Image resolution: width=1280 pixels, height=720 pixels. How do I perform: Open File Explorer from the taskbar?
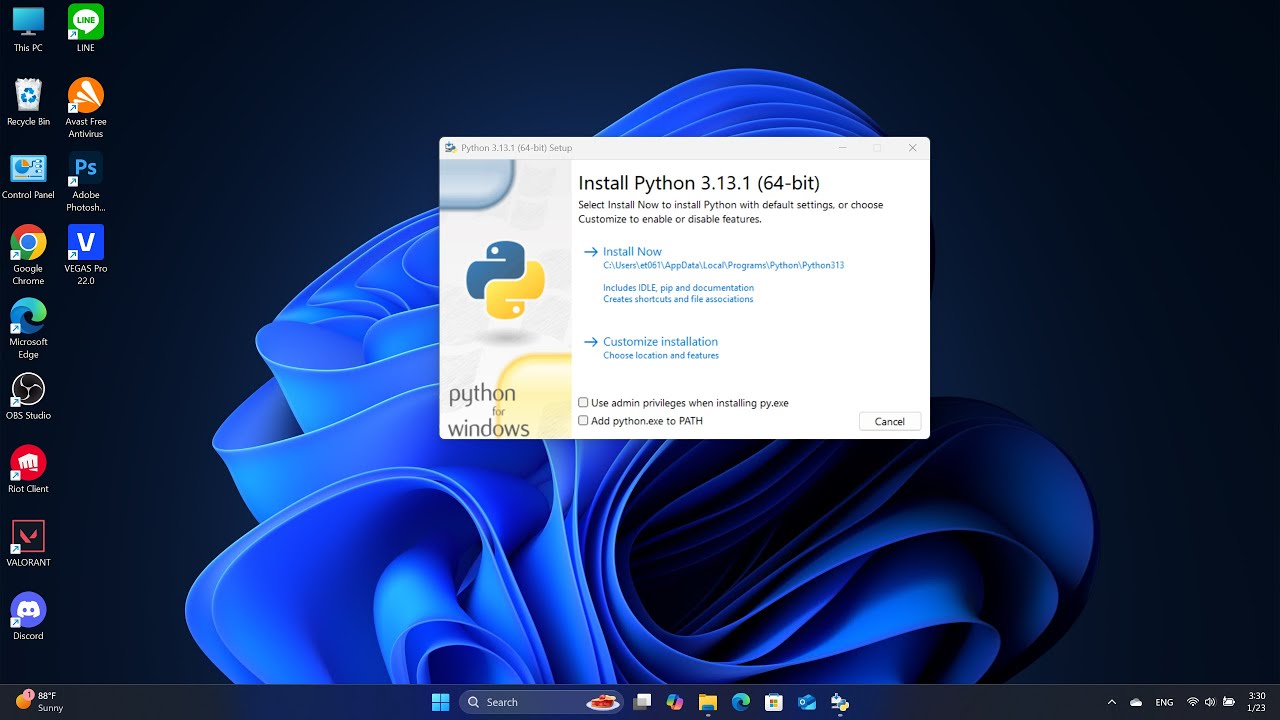coord(708,702)
